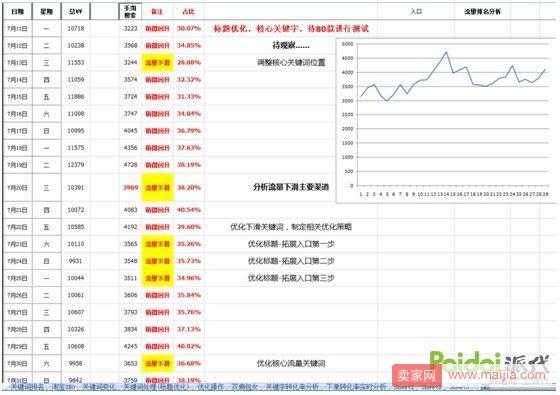Switch to the 优化操作 sheet tab

click(x=210, y=387)
